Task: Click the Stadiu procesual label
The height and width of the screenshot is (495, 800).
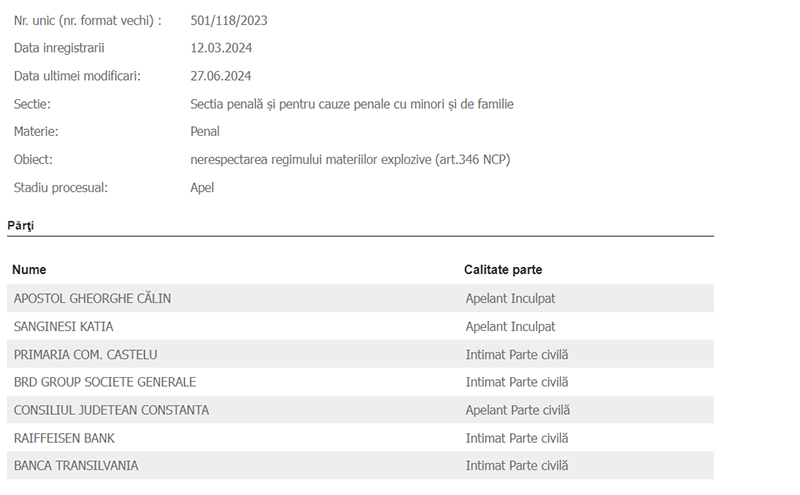Action: click(x=60, y=188)
